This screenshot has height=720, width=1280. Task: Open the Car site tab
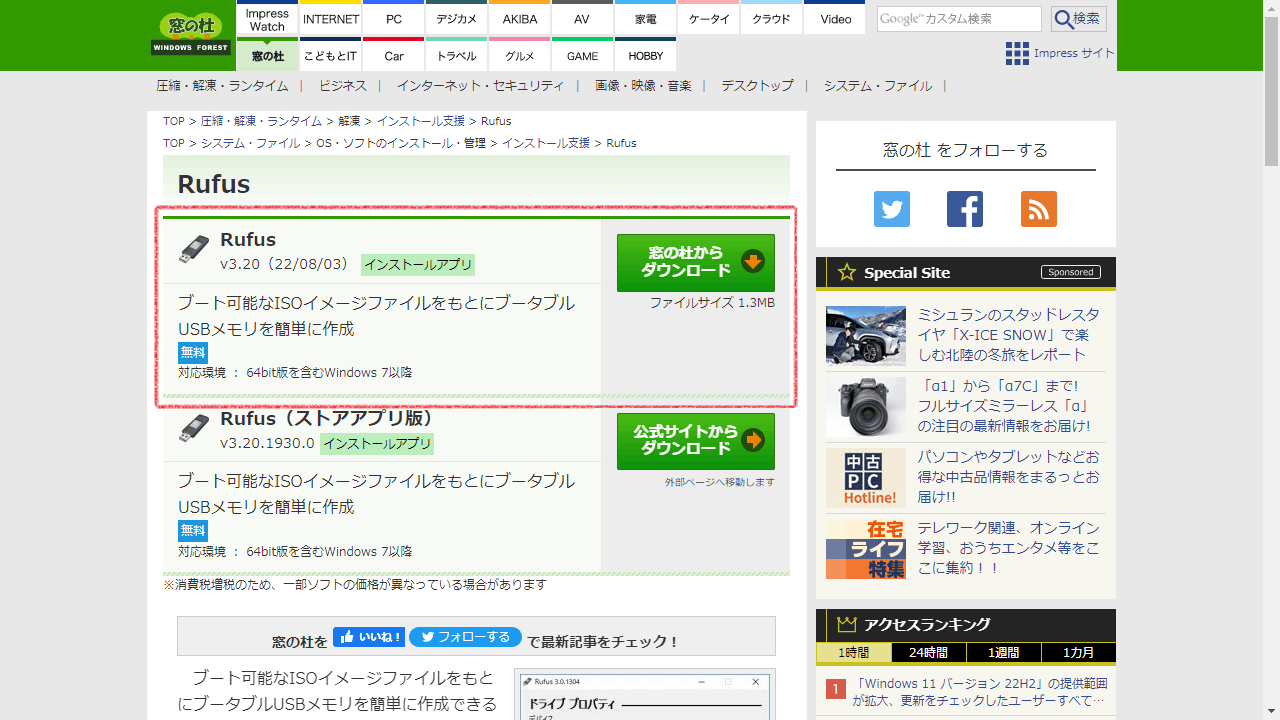click(x=394, y=55)
